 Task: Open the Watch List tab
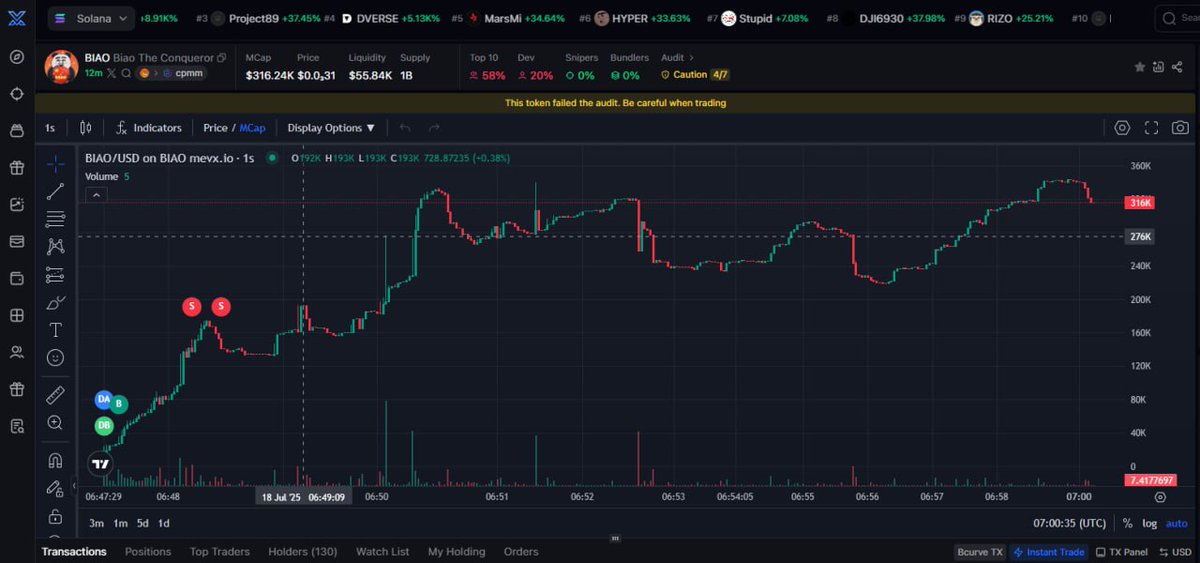pyautogui.click(x=383, y=551)
